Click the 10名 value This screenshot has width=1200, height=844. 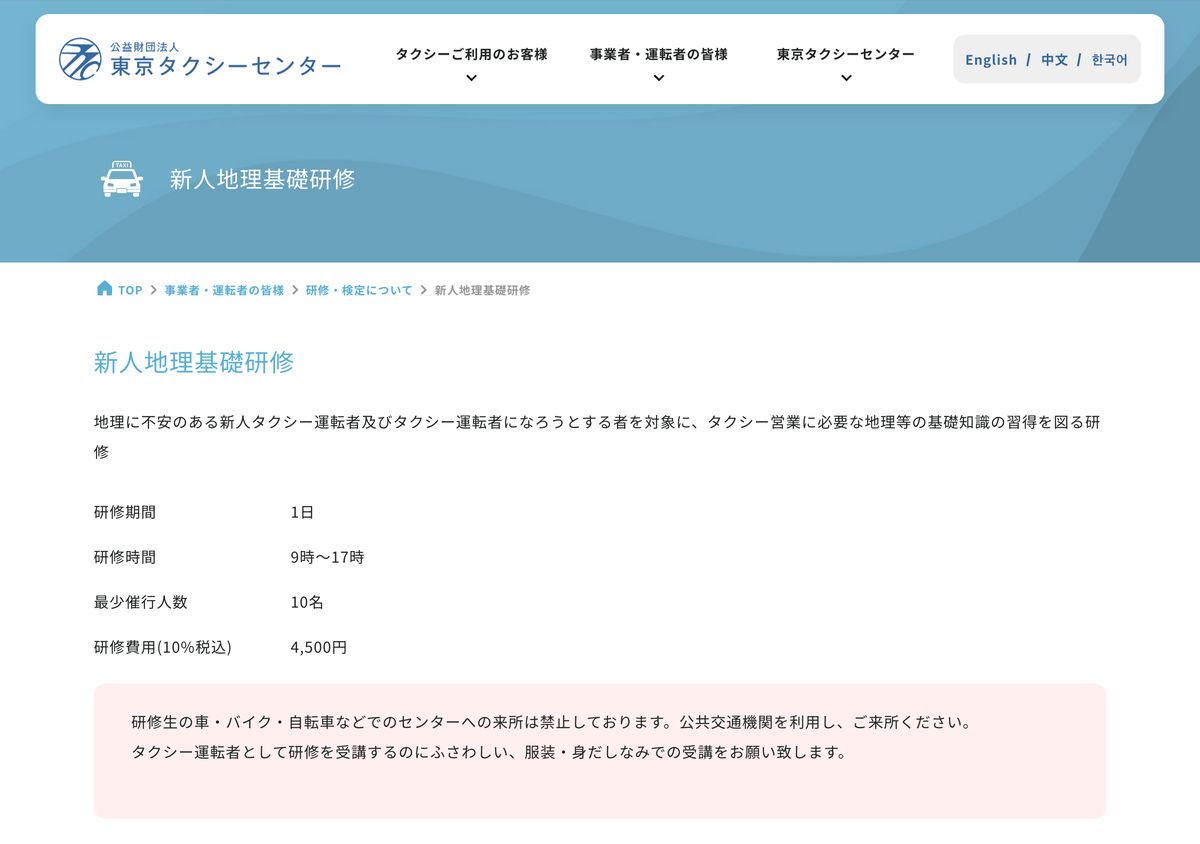pyautogui.click(x=307, y=602)
